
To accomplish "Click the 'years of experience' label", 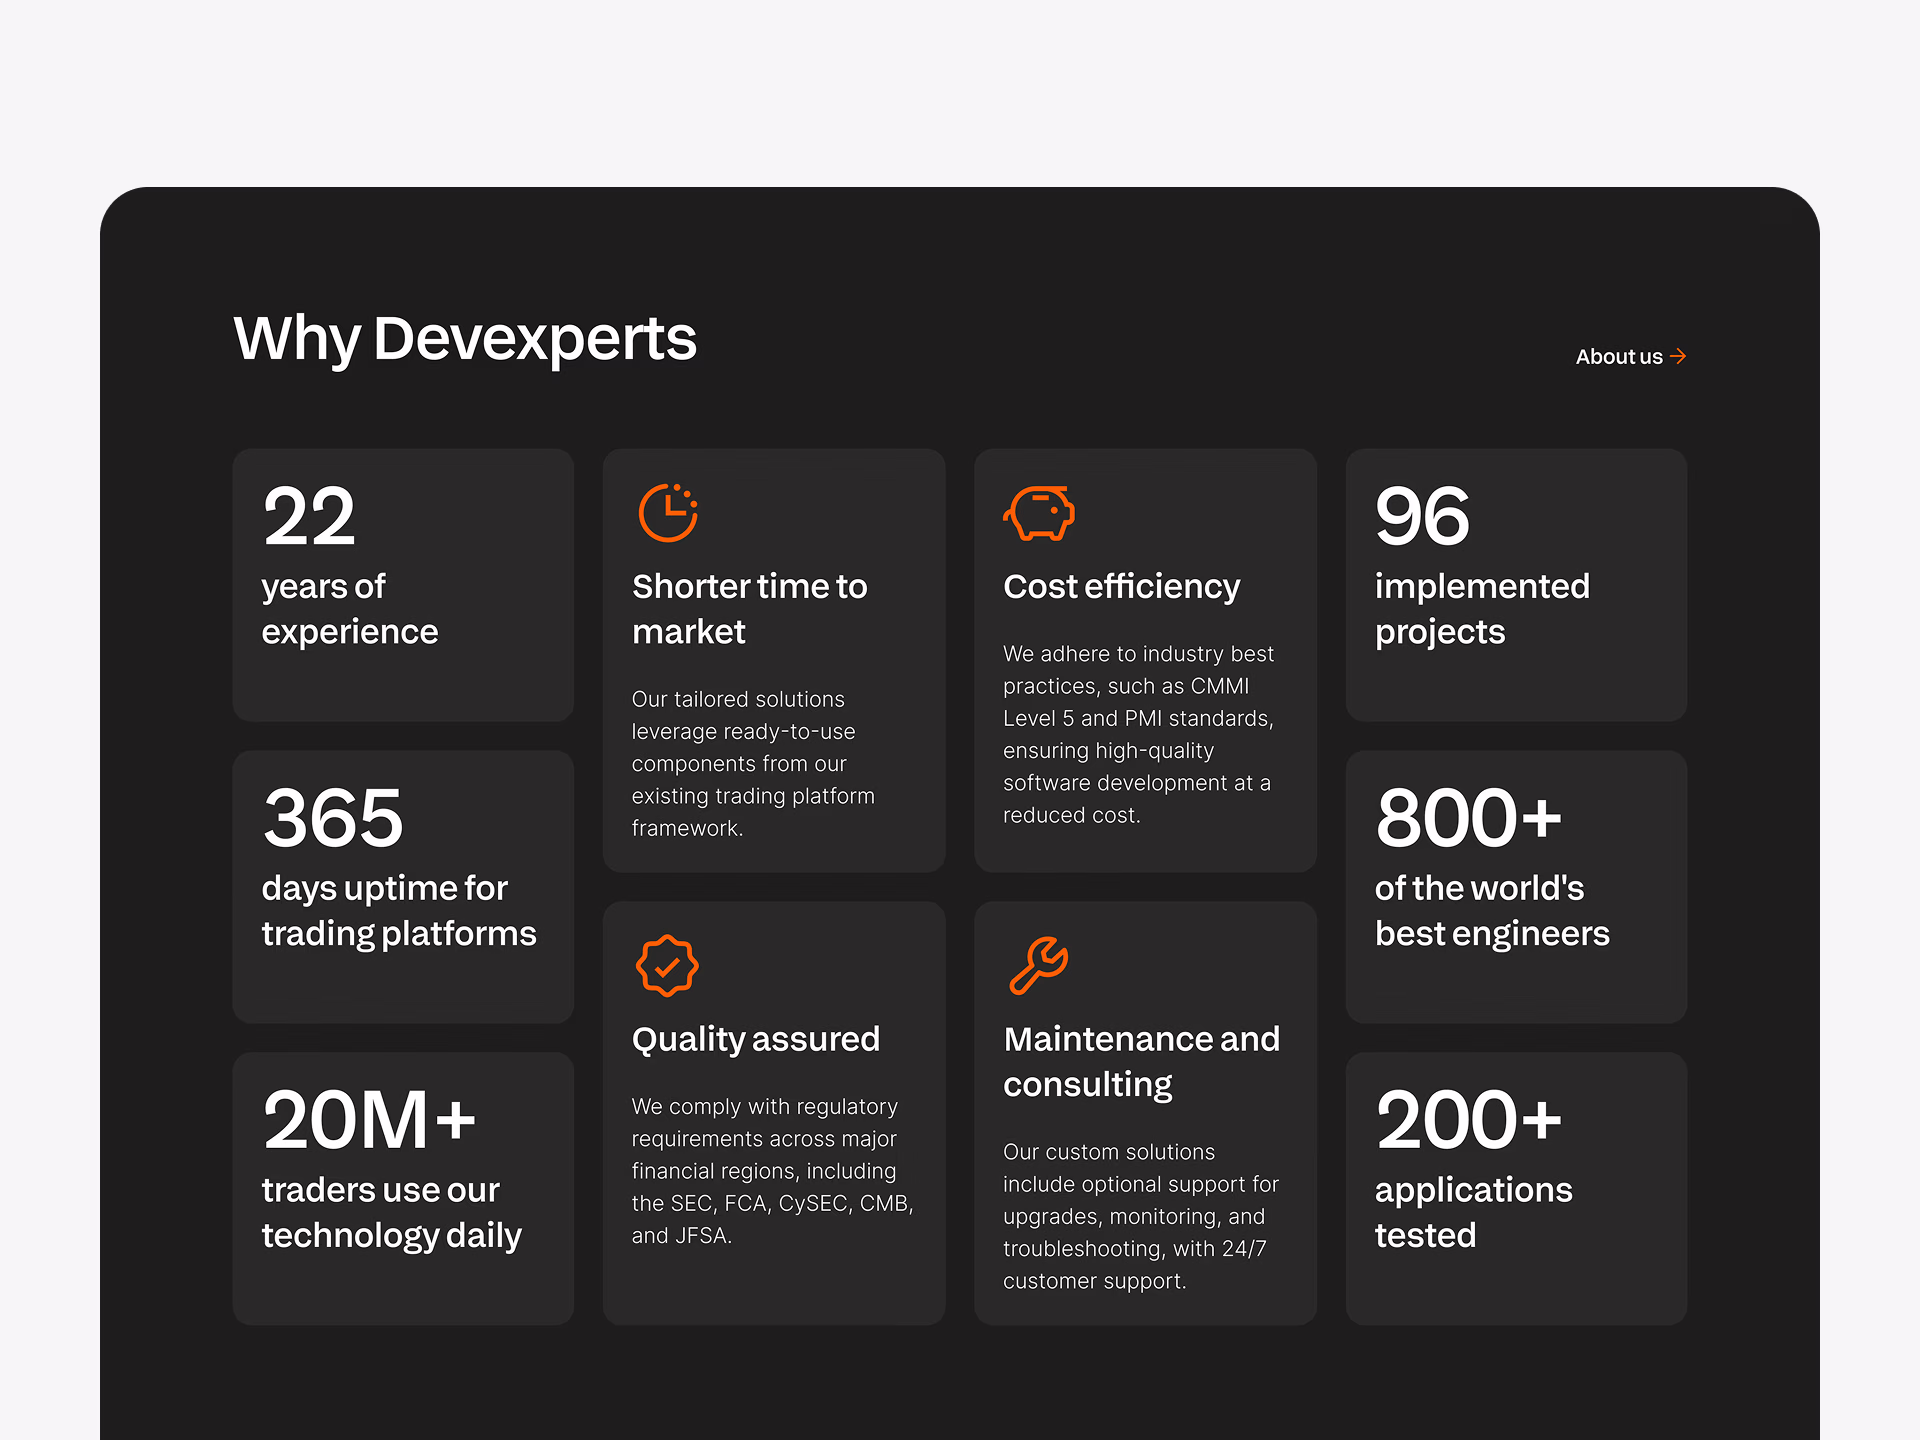I will coord(350,609).
